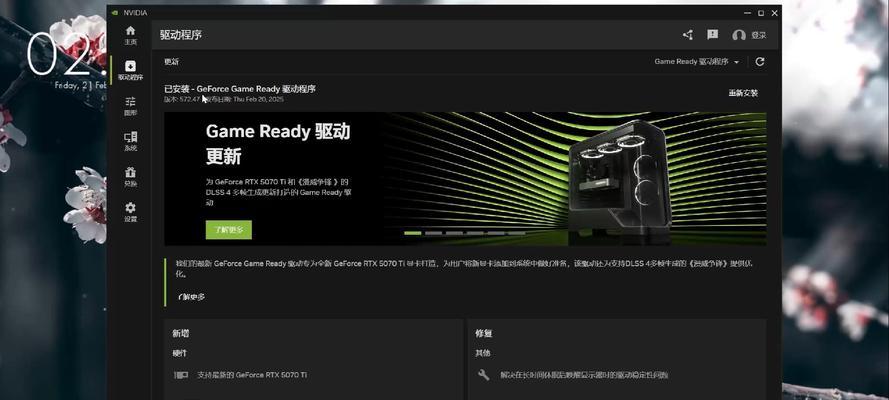Click the 驱动程序 page title in header

(181, 35)
